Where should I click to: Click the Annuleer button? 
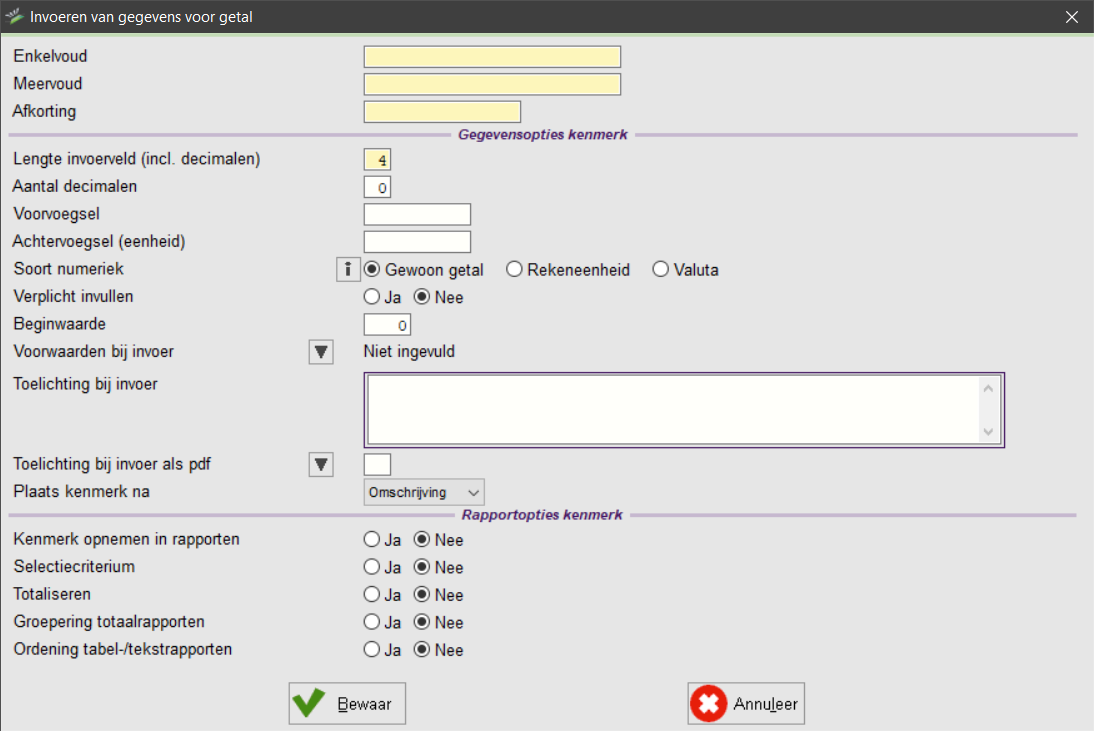point(746,704)
